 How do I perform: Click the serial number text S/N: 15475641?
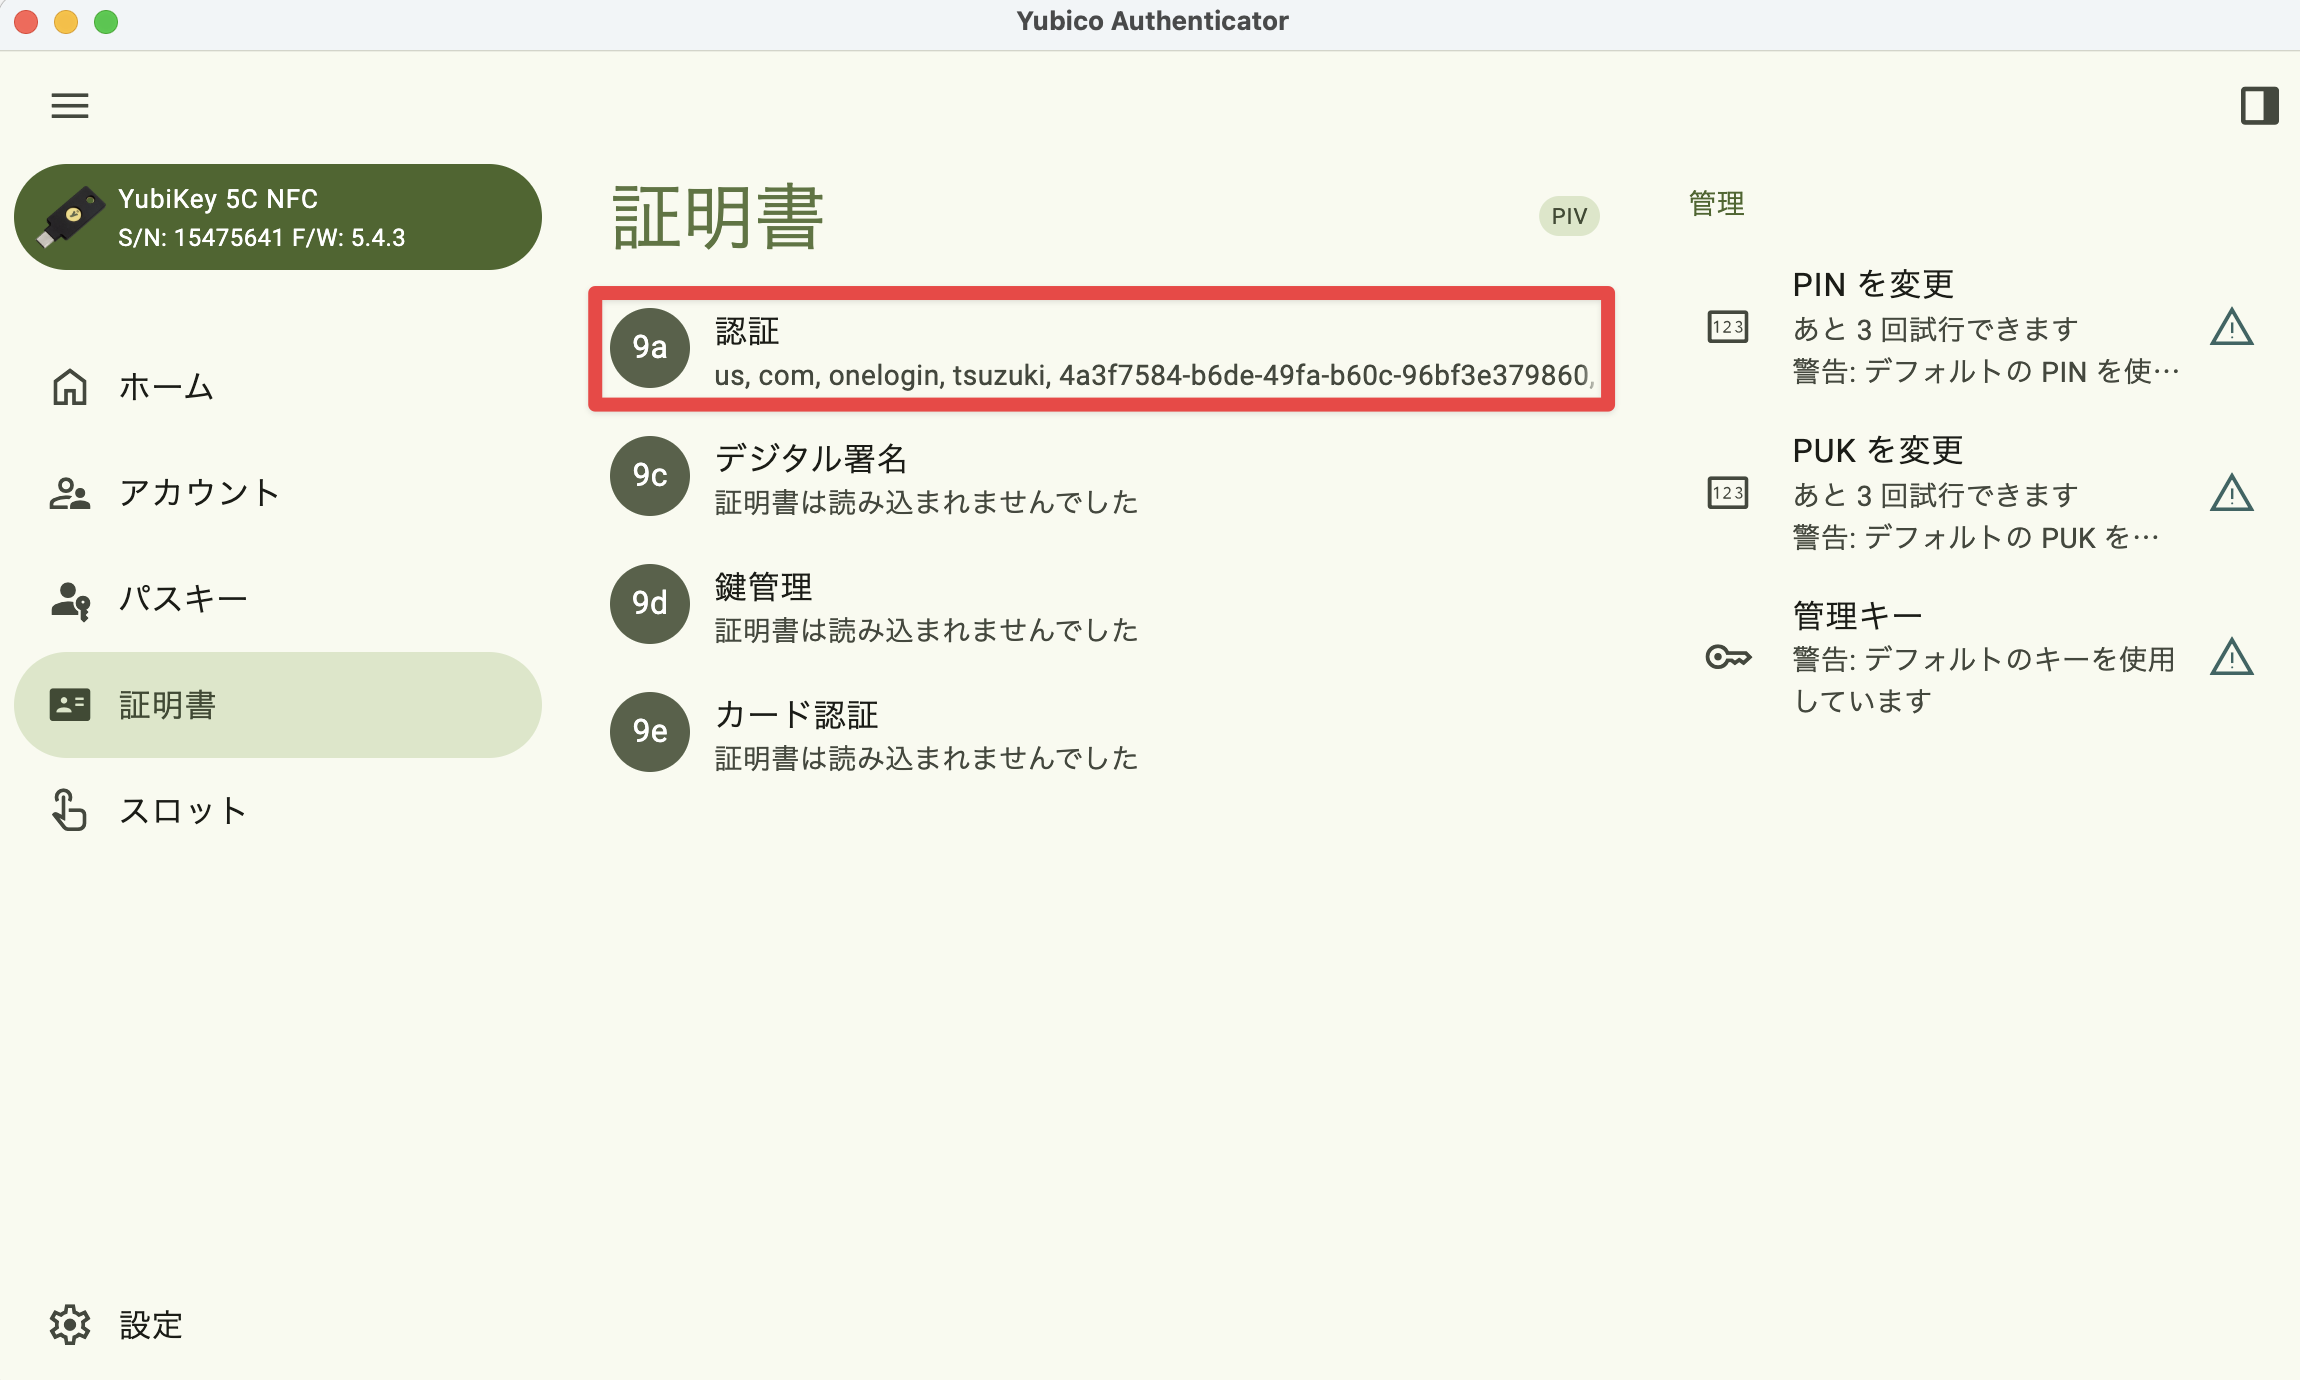tap(201, 237)
